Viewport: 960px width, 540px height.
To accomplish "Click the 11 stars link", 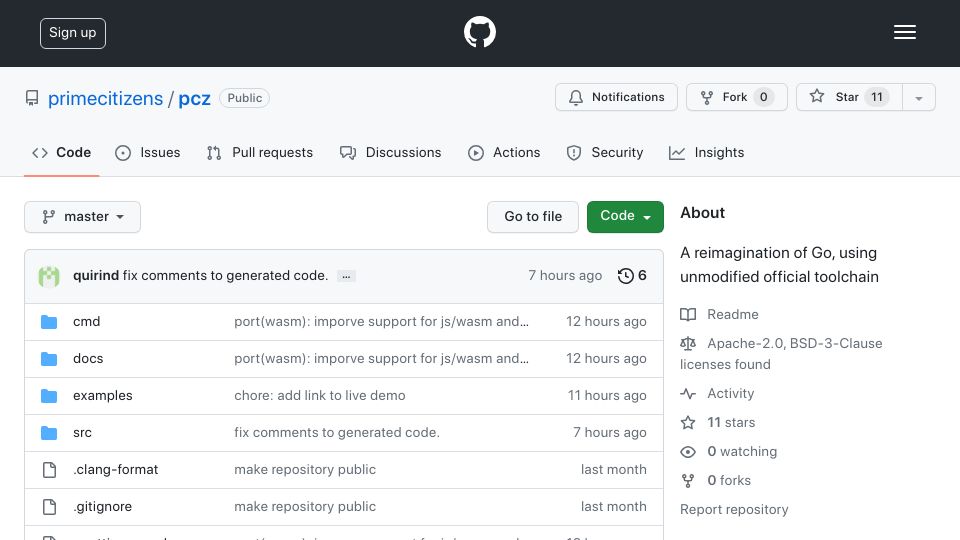I will pos(731,422).
